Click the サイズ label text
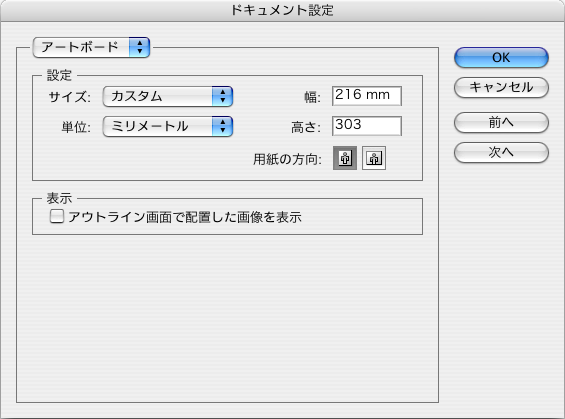Screen dimensions: 565x419 click(70, 97)
